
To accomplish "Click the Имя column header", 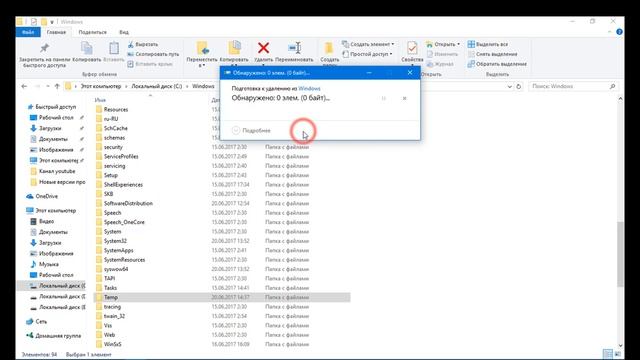I will 100,100.
